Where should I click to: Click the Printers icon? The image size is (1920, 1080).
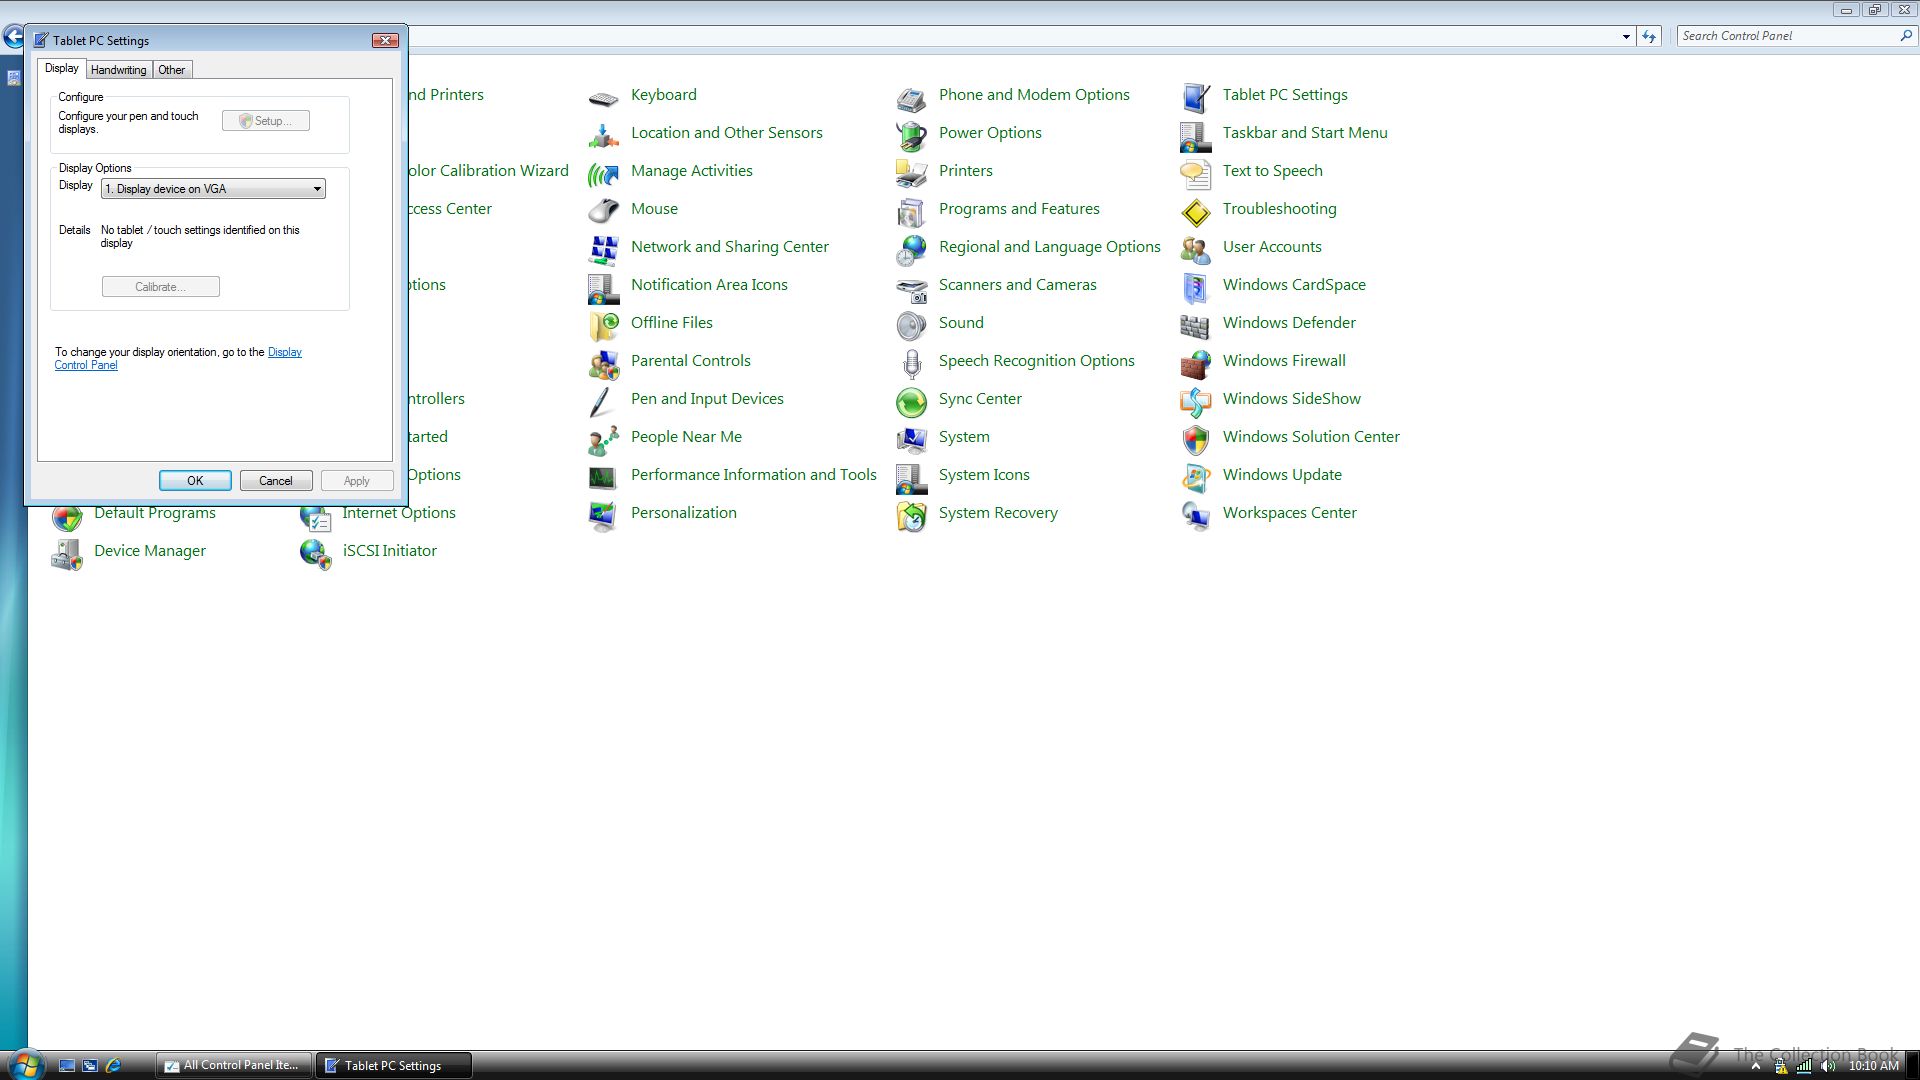coord(911,173)
